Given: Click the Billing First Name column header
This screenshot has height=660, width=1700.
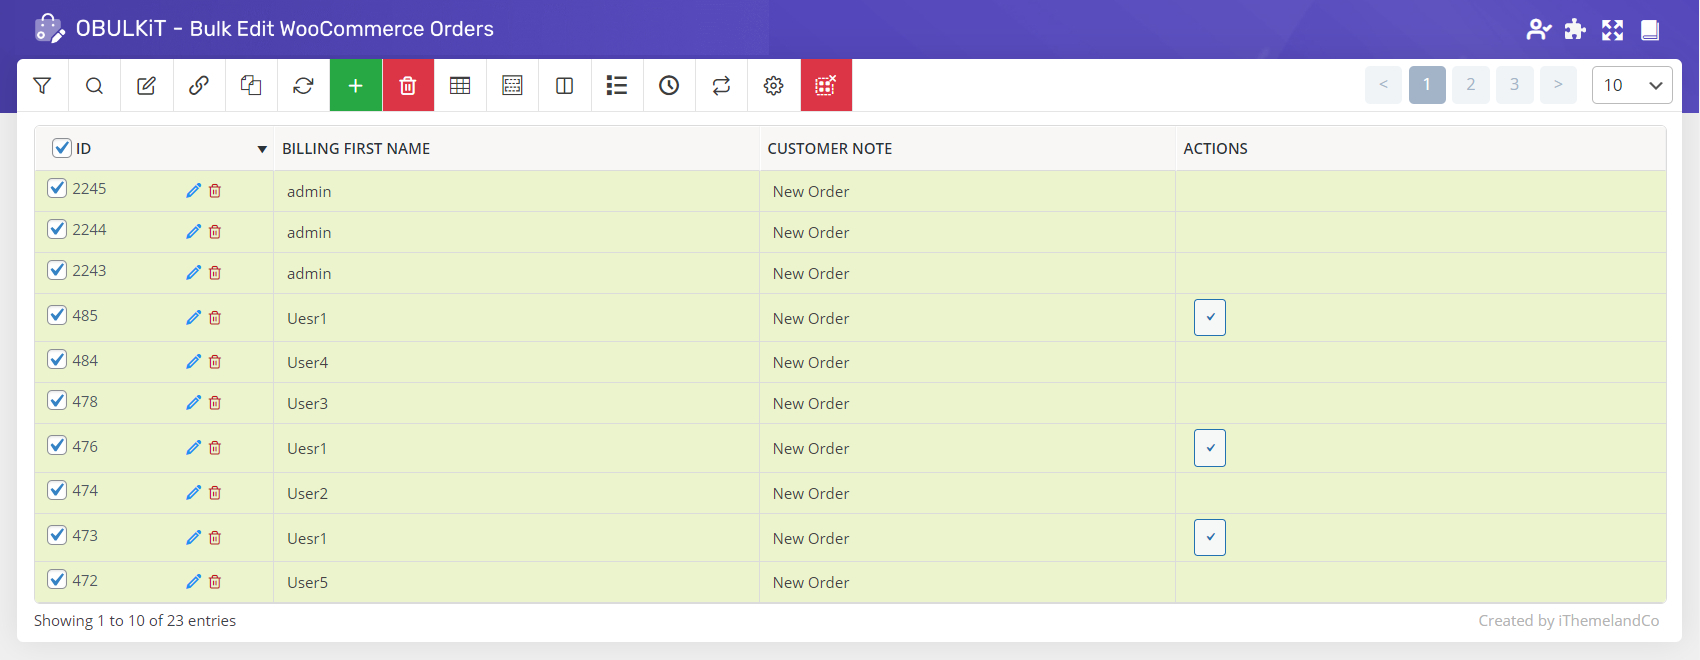Looking at the screenshot, I should tap(356, 148).
